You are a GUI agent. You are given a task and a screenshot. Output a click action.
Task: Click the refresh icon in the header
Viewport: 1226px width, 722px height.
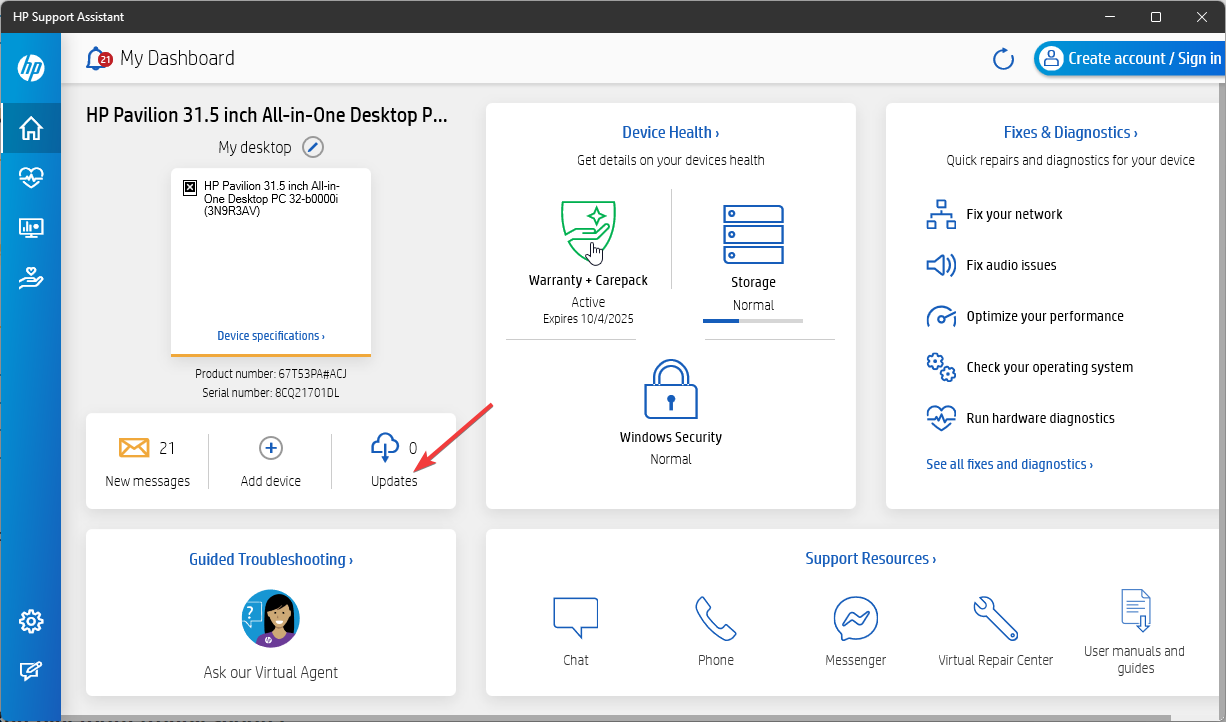tap(1003, 59)
